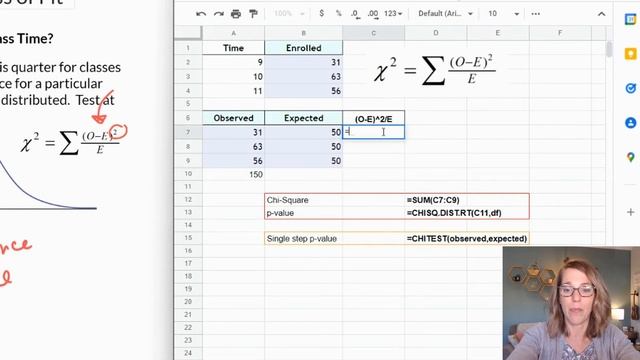Click the Observed cell 31 in row 7
The height and width of the screenshot is (360, 640).
[x=233, y=132]
